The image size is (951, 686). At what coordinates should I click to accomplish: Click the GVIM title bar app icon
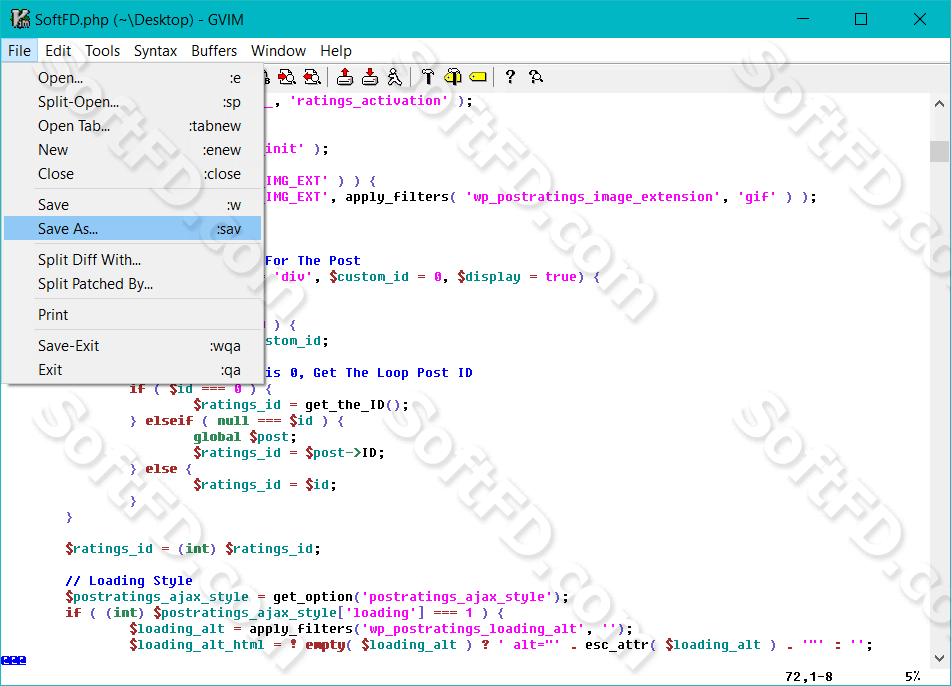[20, 19]
